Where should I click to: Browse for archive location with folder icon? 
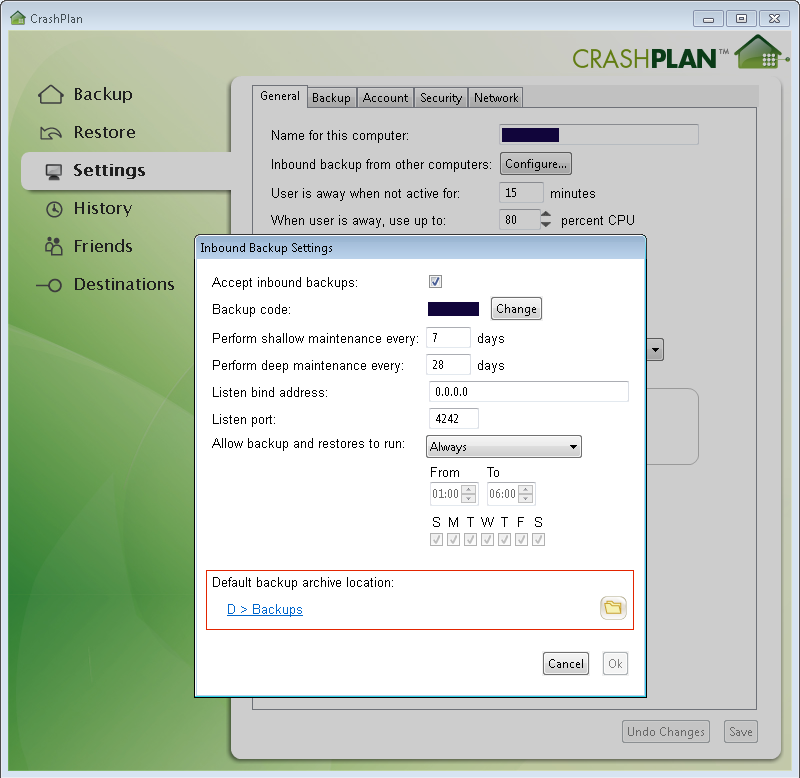coord(613,608)
